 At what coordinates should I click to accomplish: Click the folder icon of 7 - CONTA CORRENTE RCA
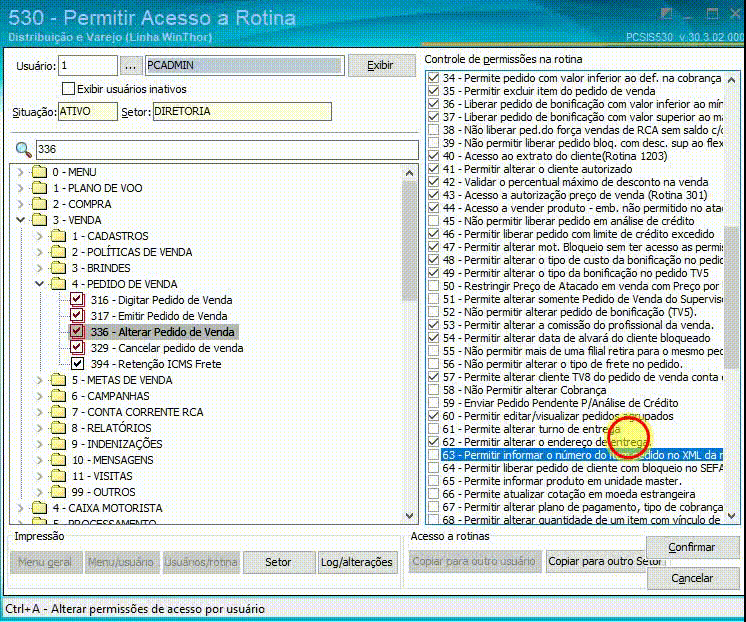click(58, 412)
